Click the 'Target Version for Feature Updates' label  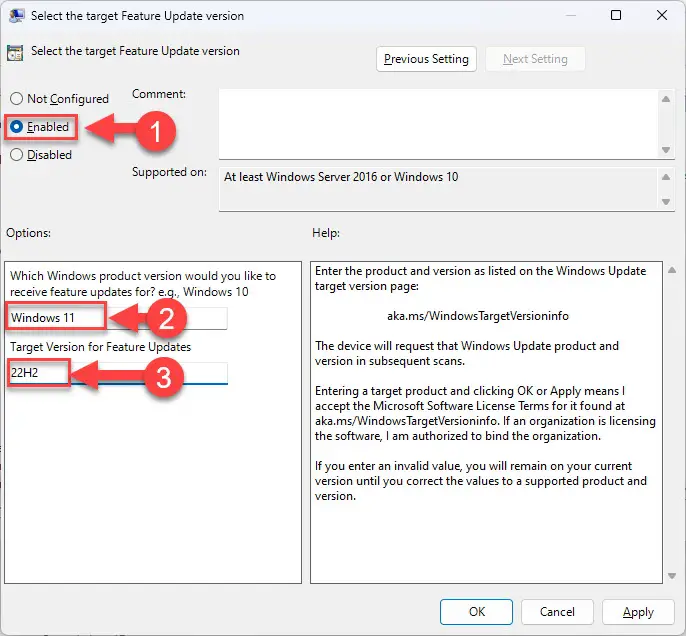tap(101, 347)
